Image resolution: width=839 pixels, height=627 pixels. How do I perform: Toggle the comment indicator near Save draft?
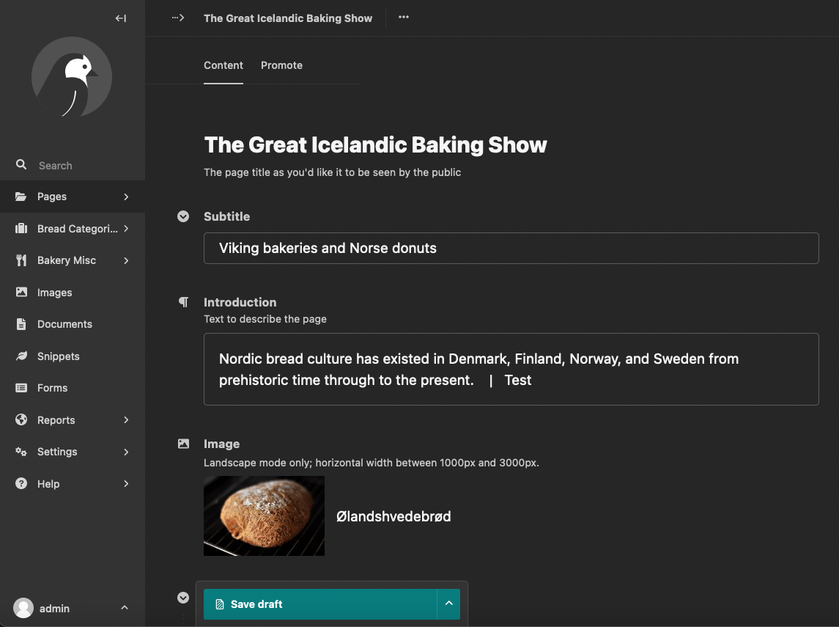[183, 597]
